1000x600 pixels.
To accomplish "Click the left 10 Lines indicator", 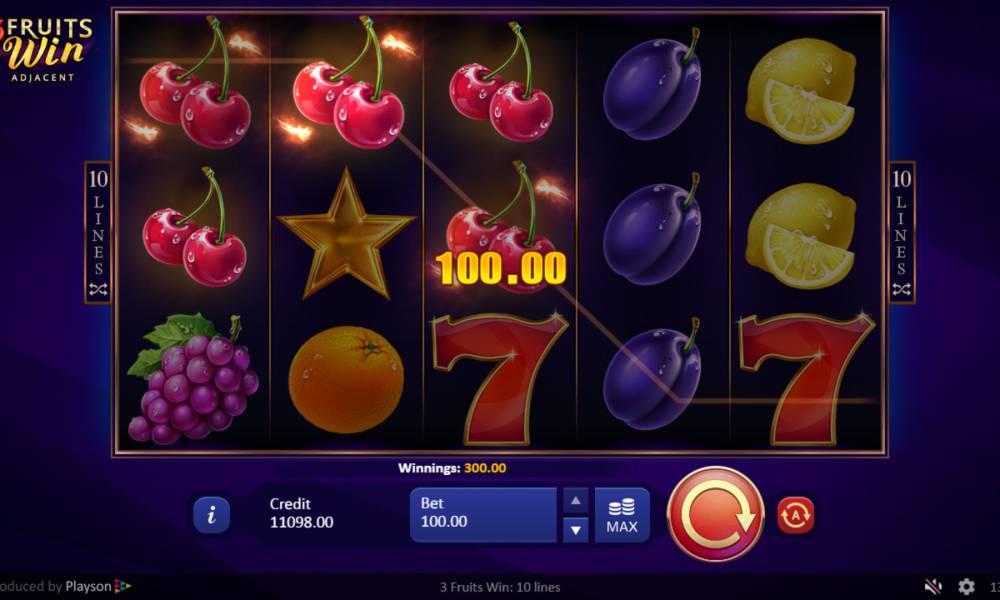I will click(98, 233).
